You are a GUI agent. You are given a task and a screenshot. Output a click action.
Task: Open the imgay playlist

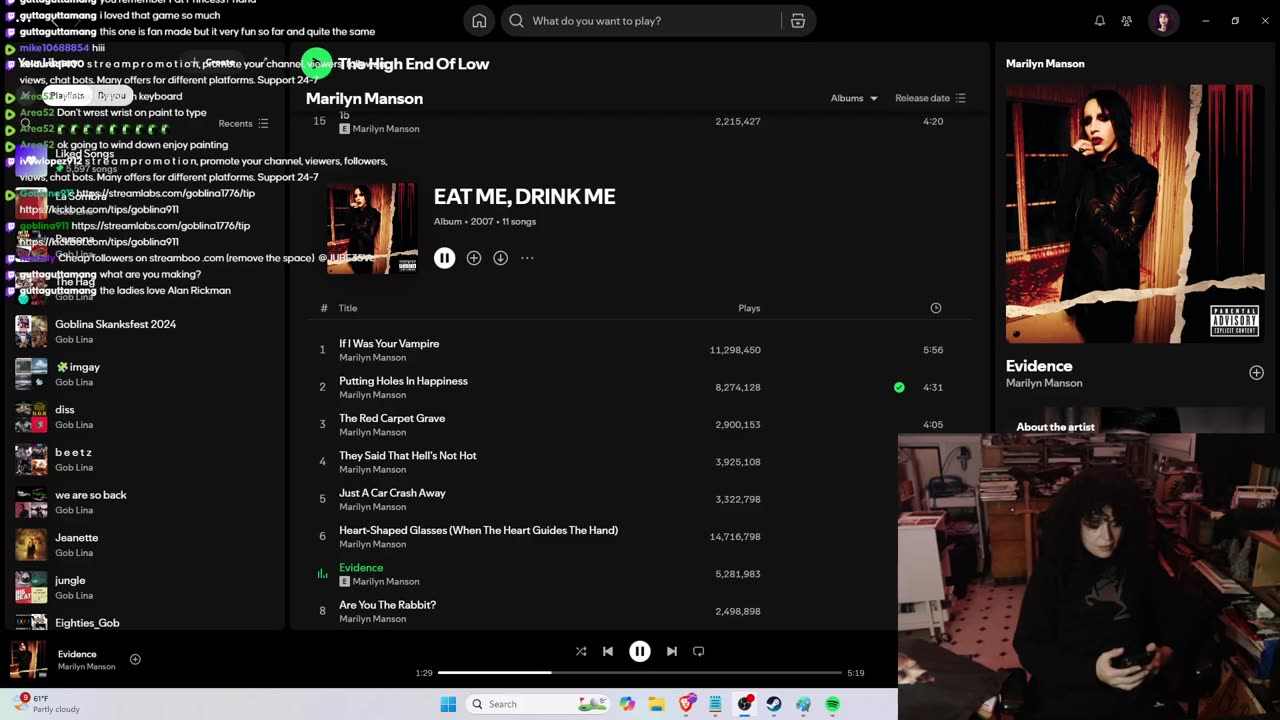tap(145, 374)
